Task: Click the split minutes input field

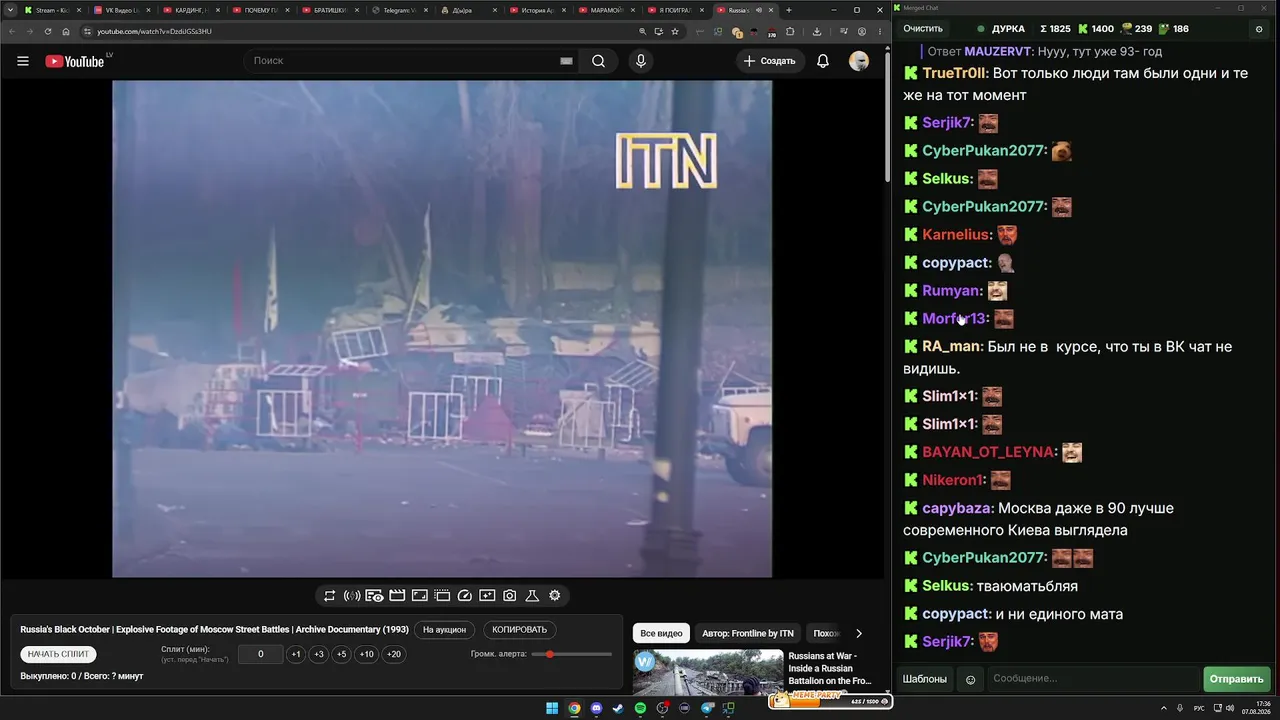Action: 260,654
